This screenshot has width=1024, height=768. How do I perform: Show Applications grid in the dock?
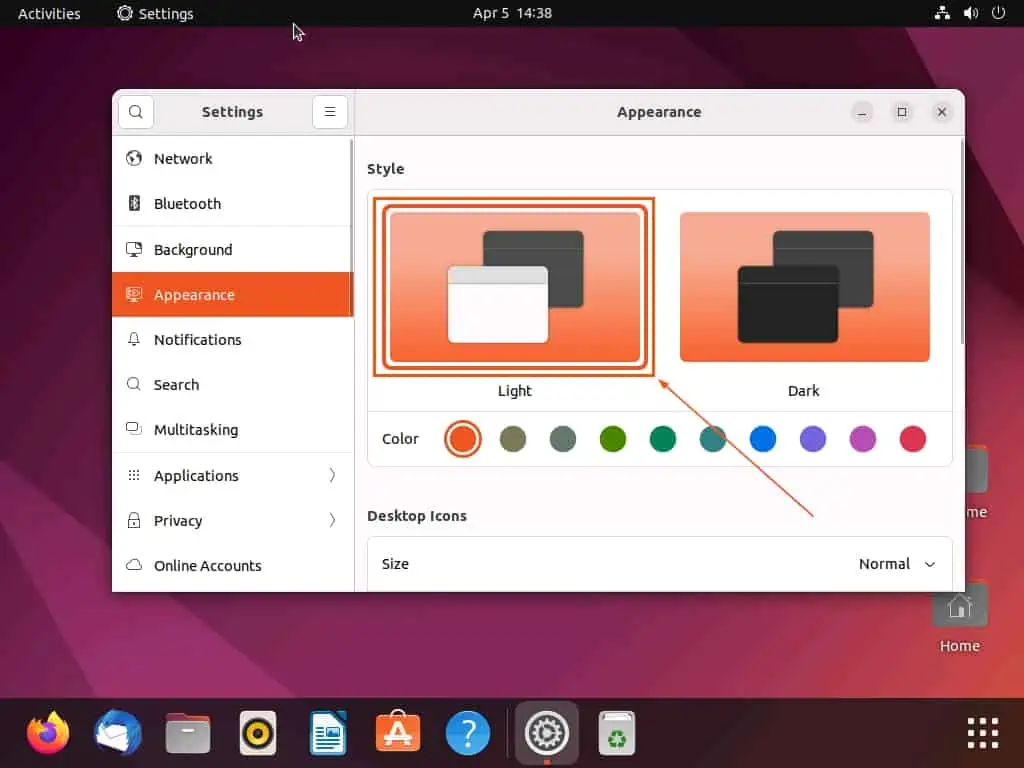pos(982,733)
